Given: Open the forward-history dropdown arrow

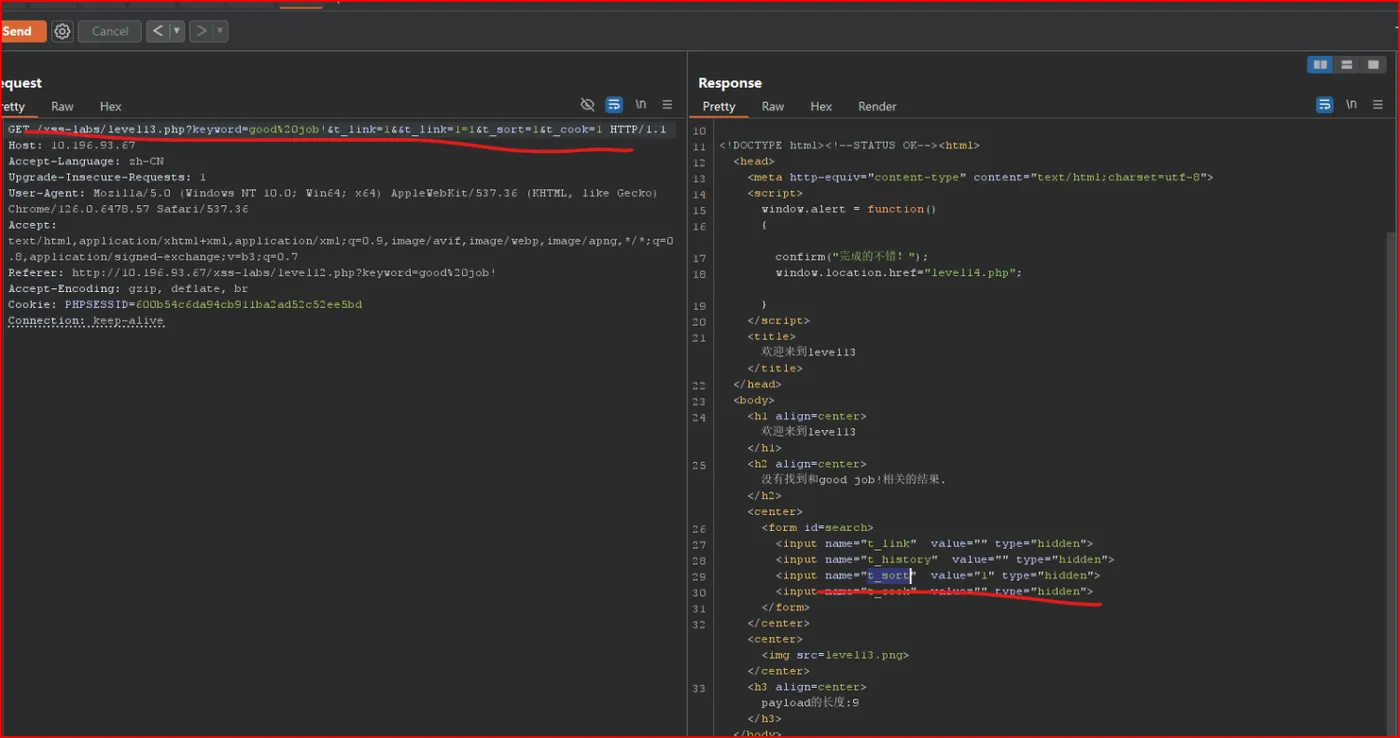Looking at the screenshot, I should point(220,31).
